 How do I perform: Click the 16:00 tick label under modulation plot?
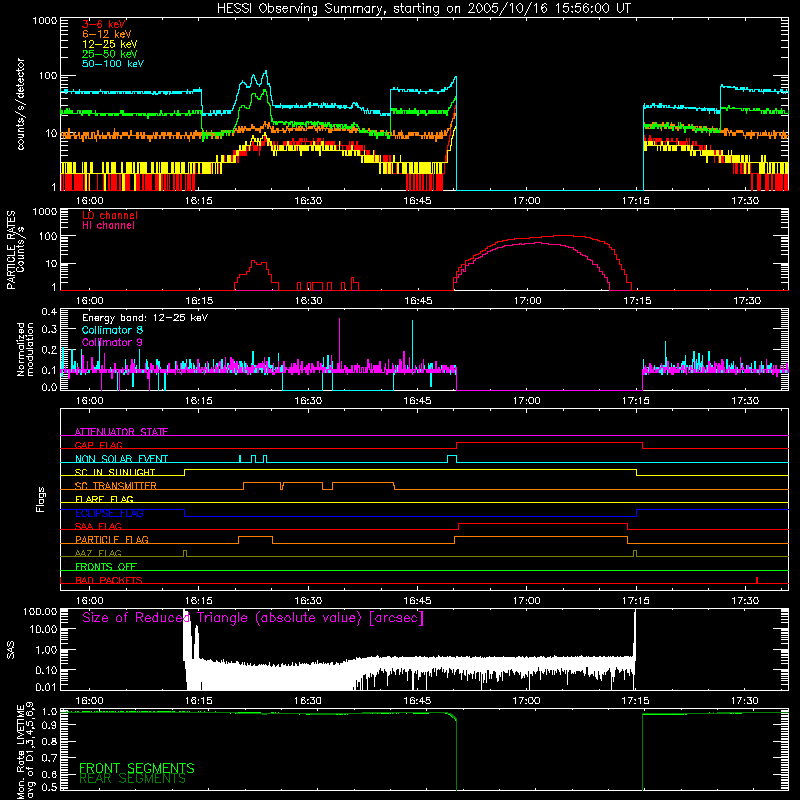click(89, 401)
